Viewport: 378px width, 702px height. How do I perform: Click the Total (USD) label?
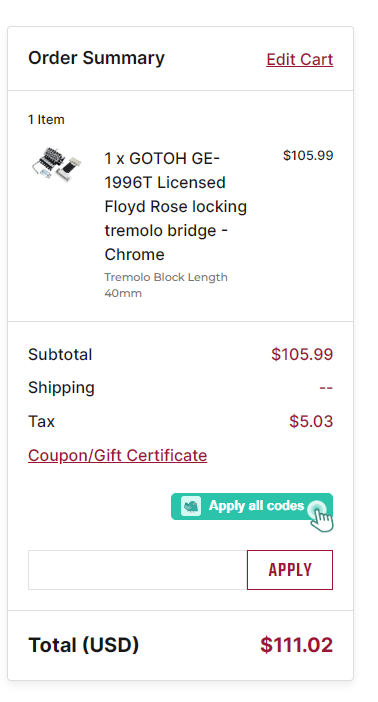click(x=84, y=645)
